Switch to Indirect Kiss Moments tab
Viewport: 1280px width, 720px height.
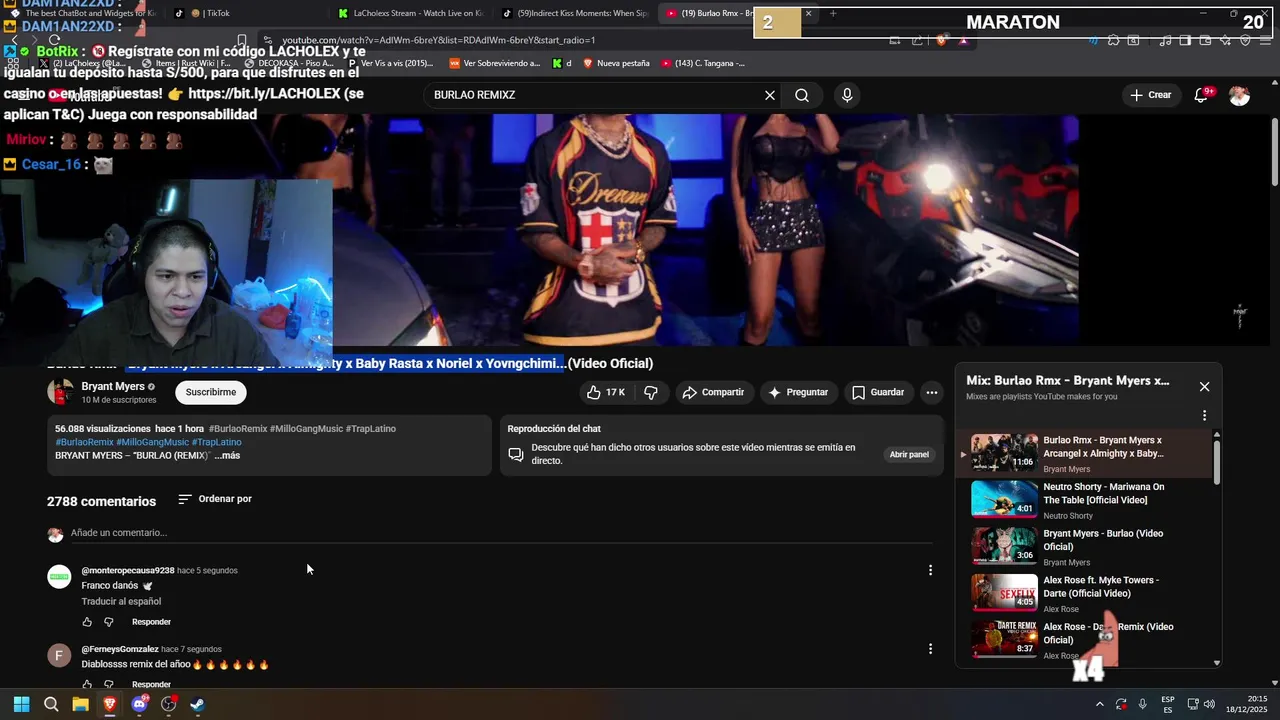point(575,13)
